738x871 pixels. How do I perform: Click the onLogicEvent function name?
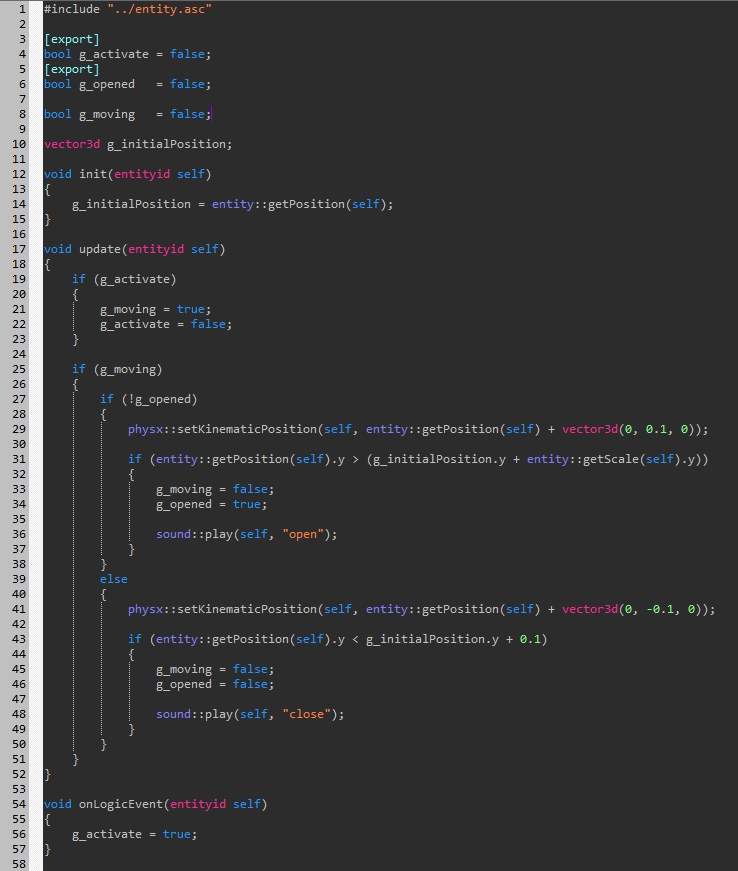click(x=121, y=804)
